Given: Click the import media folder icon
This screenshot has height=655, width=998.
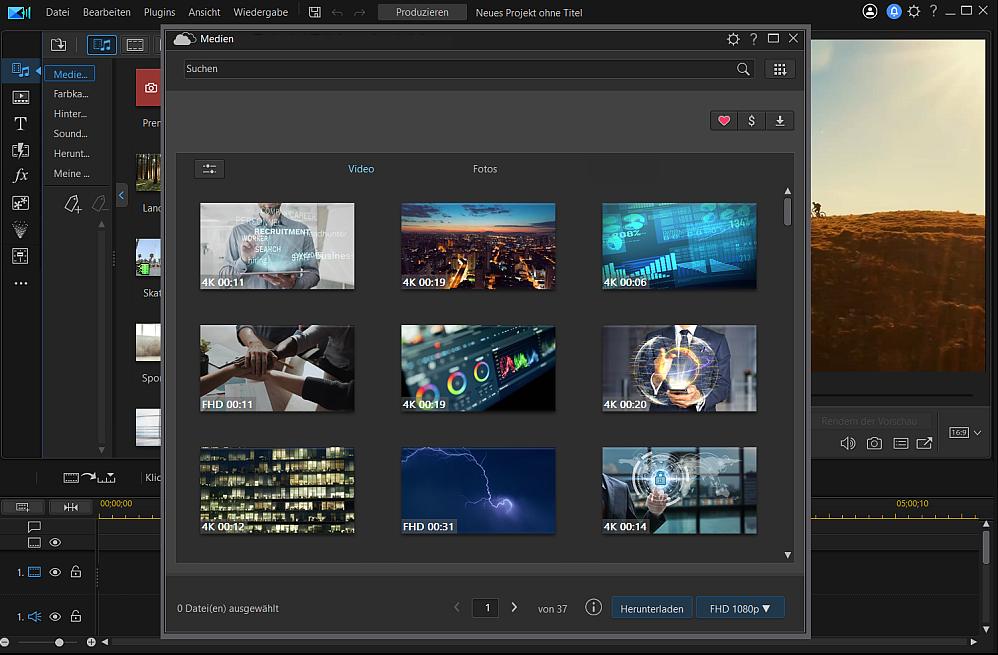Looking at the screenshot, I should 59,45.
